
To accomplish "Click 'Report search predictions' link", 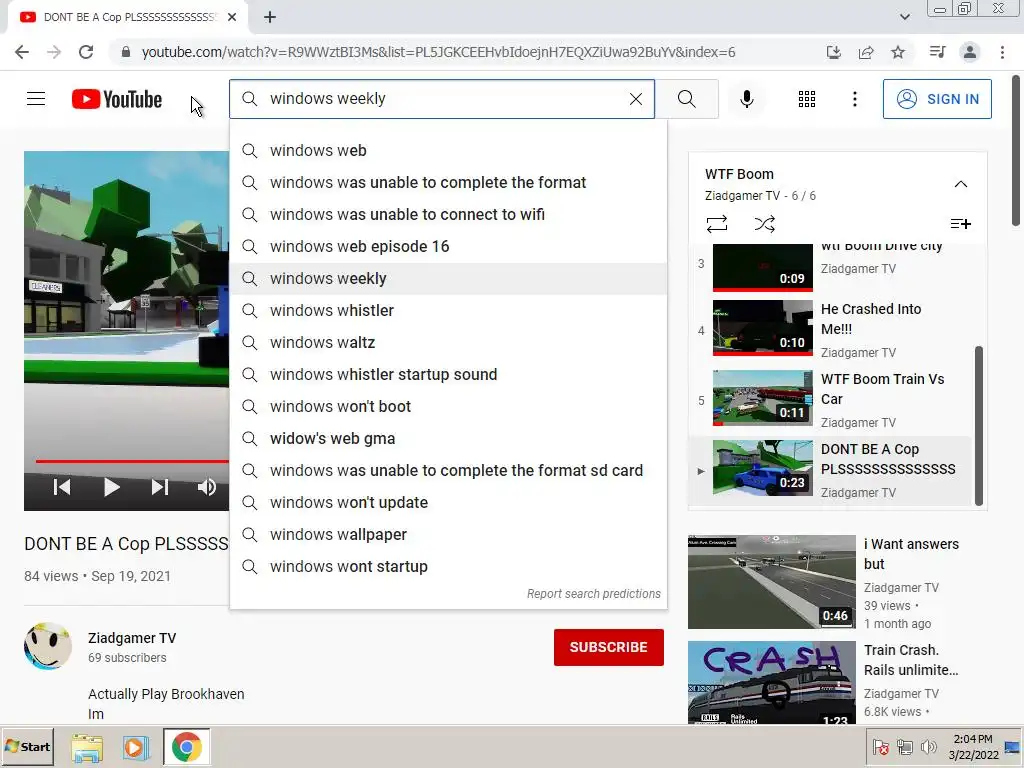I will 594,594.
